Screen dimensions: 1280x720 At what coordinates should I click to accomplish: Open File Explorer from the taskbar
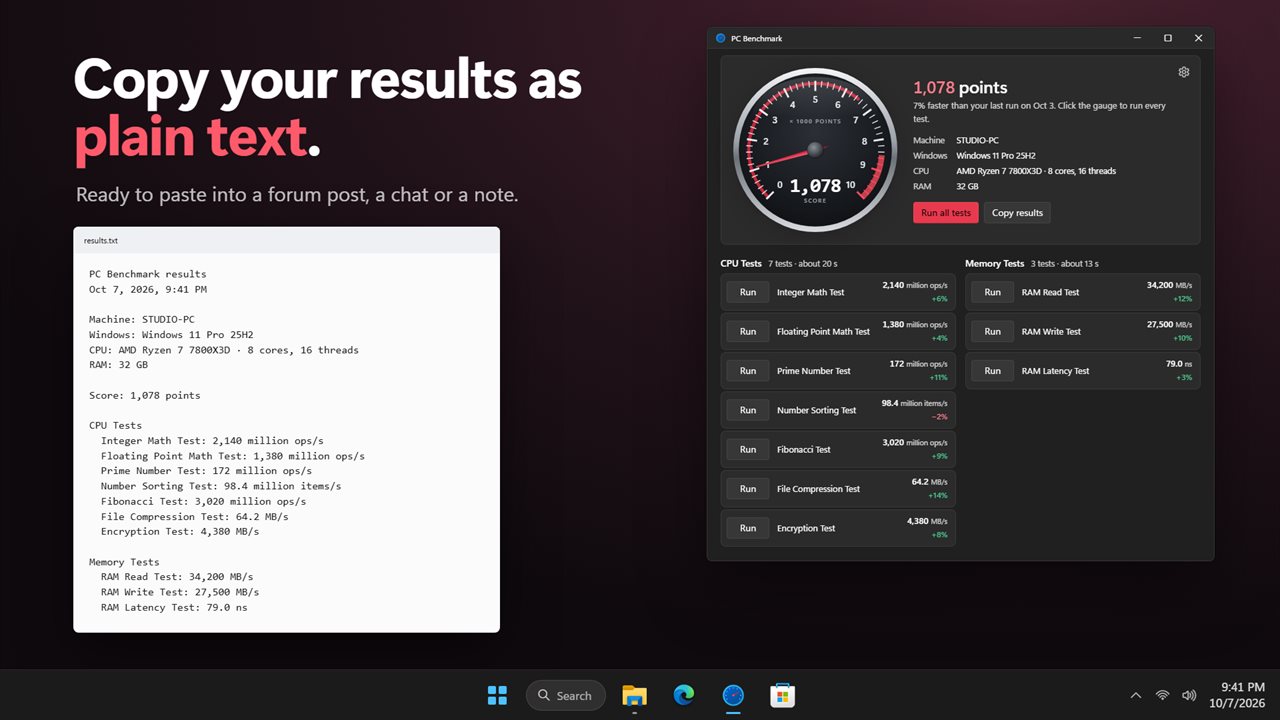634,695
